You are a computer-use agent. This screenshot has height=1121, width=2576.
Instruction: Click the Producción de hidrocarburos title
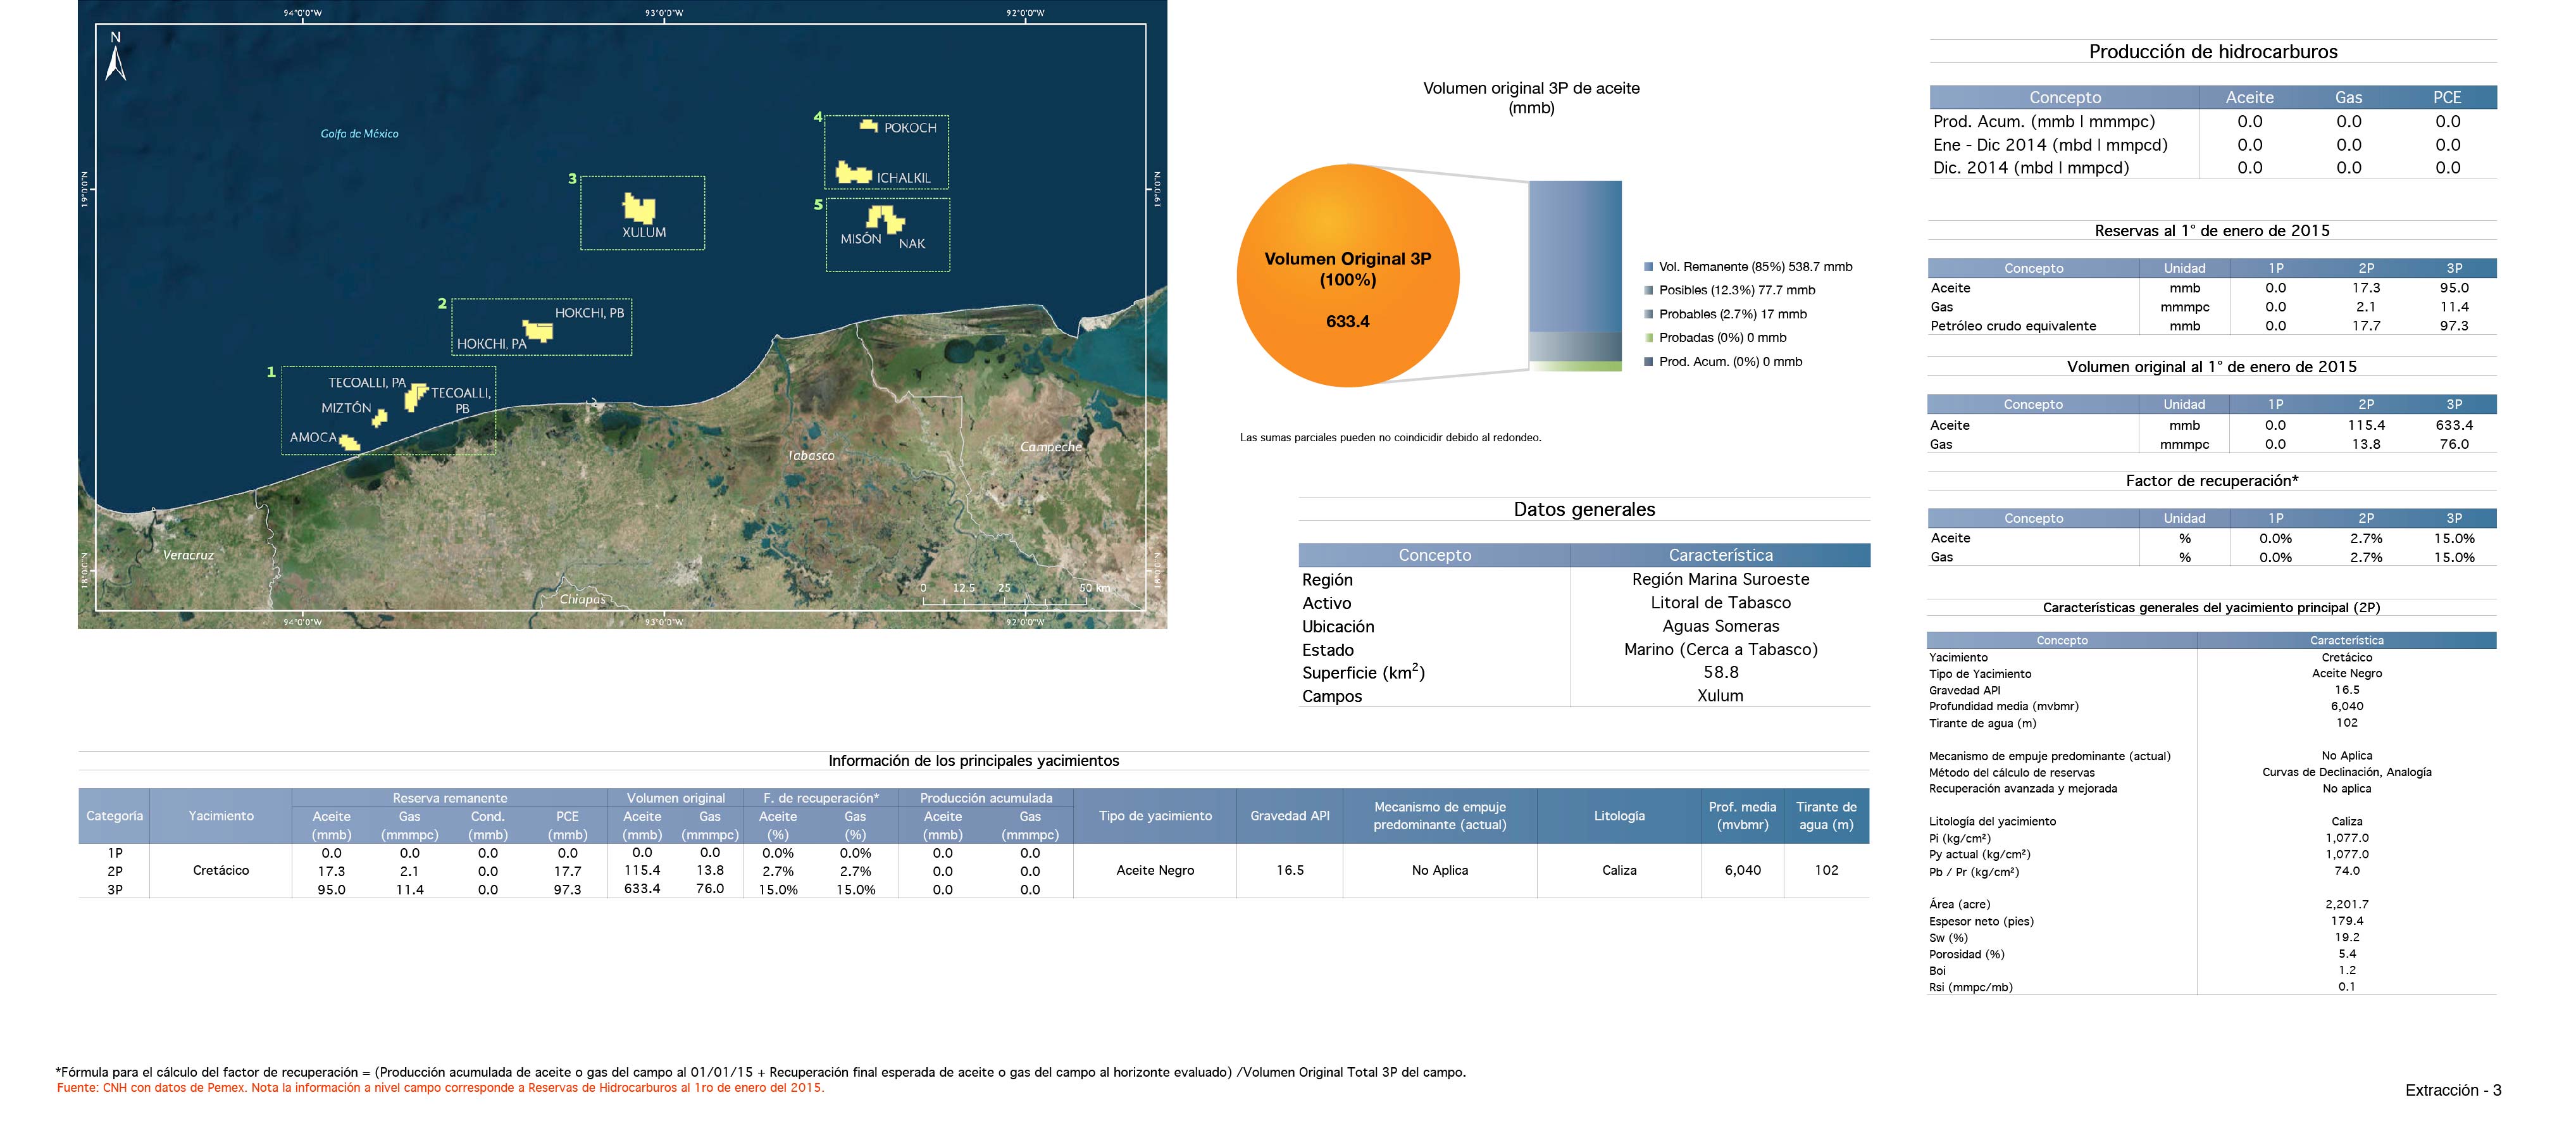click(2212, 52)
